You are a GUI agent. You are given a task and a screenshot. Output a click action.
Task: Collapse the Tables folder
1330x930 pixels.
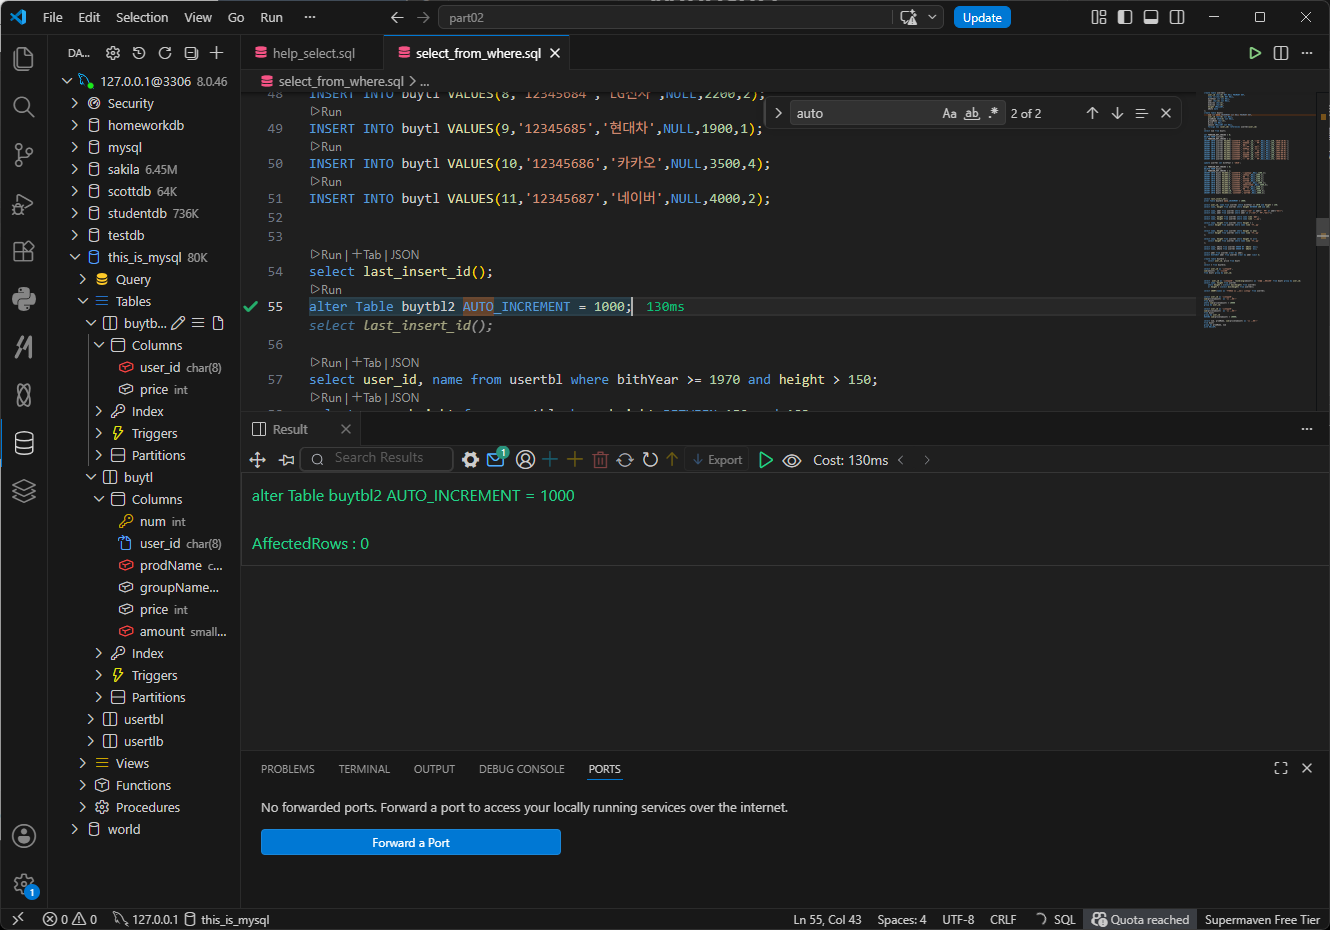[x=83, y=301]
